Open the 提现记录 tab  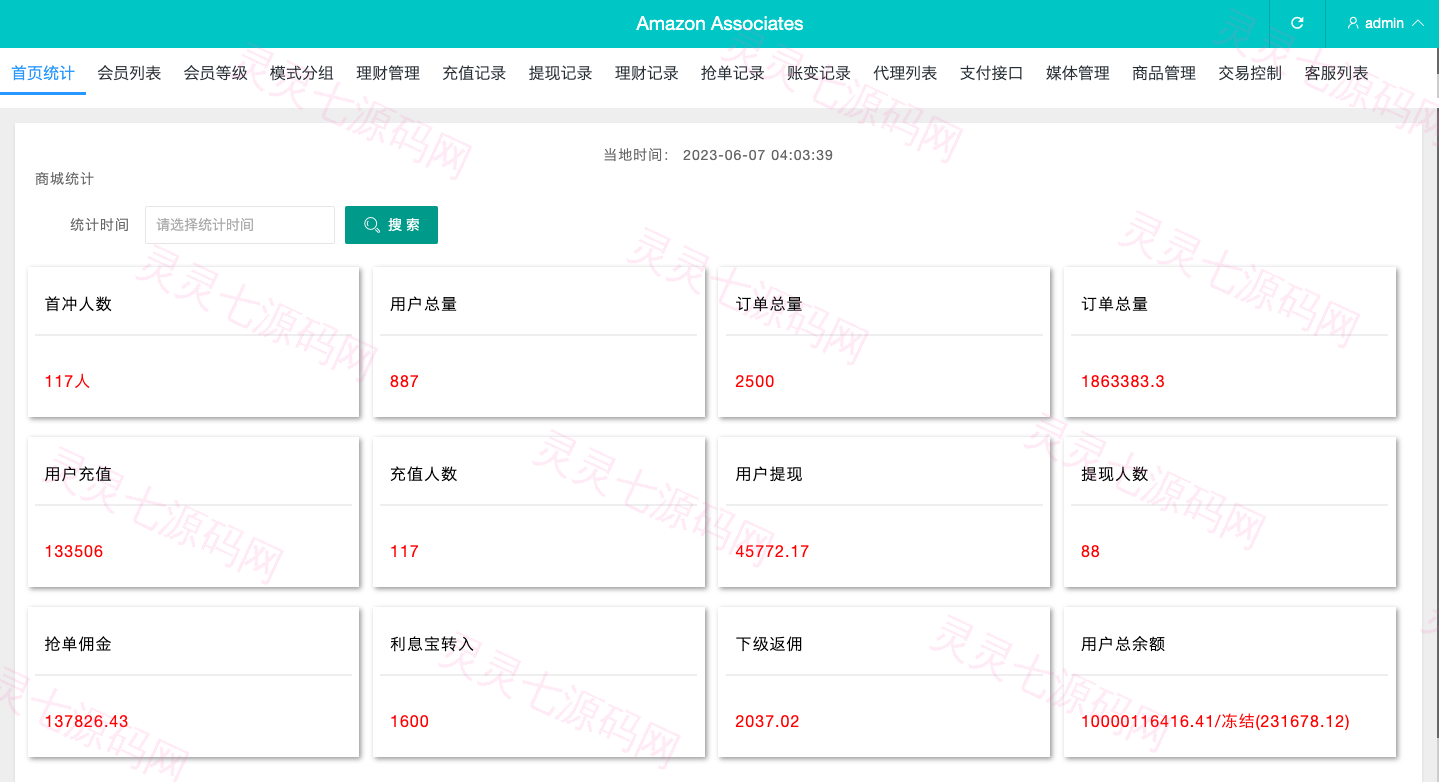coord(561,73)
